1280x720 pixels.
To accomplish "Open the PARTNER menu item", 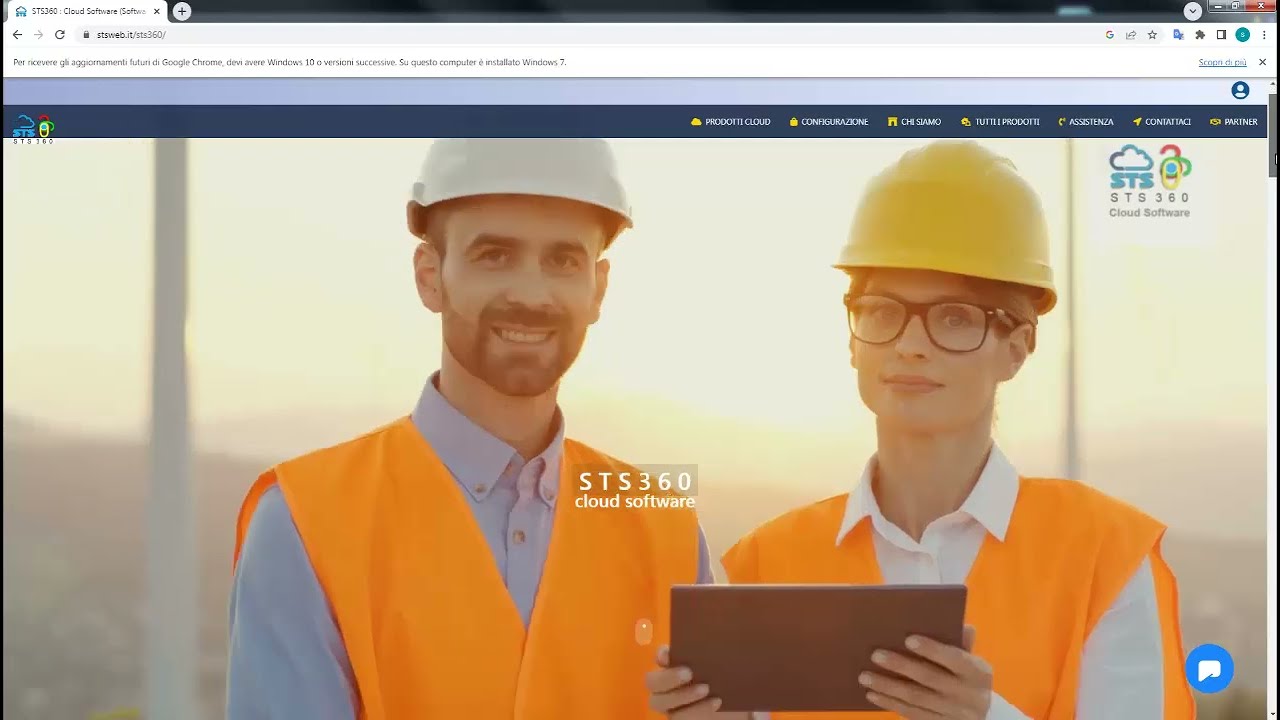I will point(1233,122).
